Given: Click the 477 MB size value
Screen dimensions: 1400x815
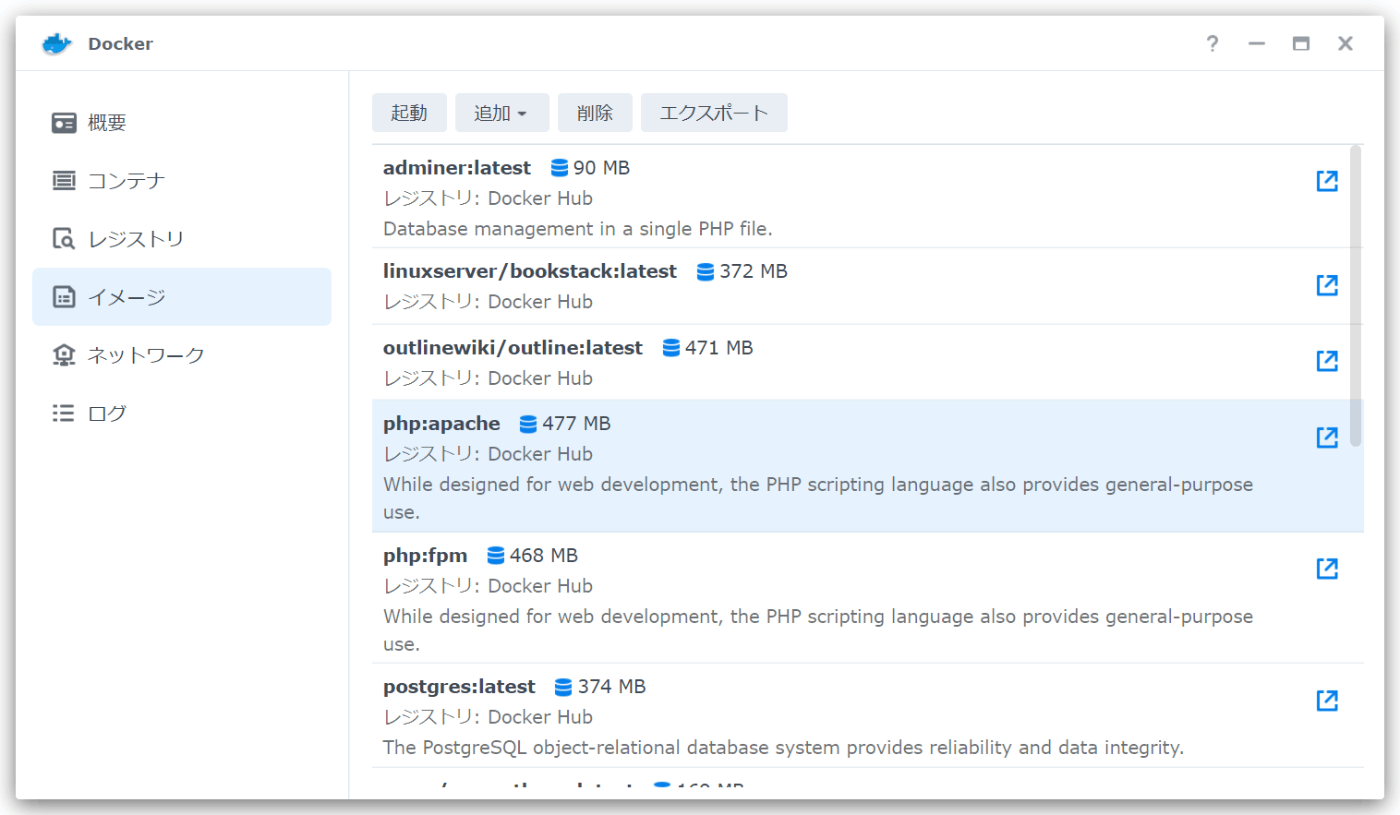Looking at the screenshot, I should coord(577,424).
